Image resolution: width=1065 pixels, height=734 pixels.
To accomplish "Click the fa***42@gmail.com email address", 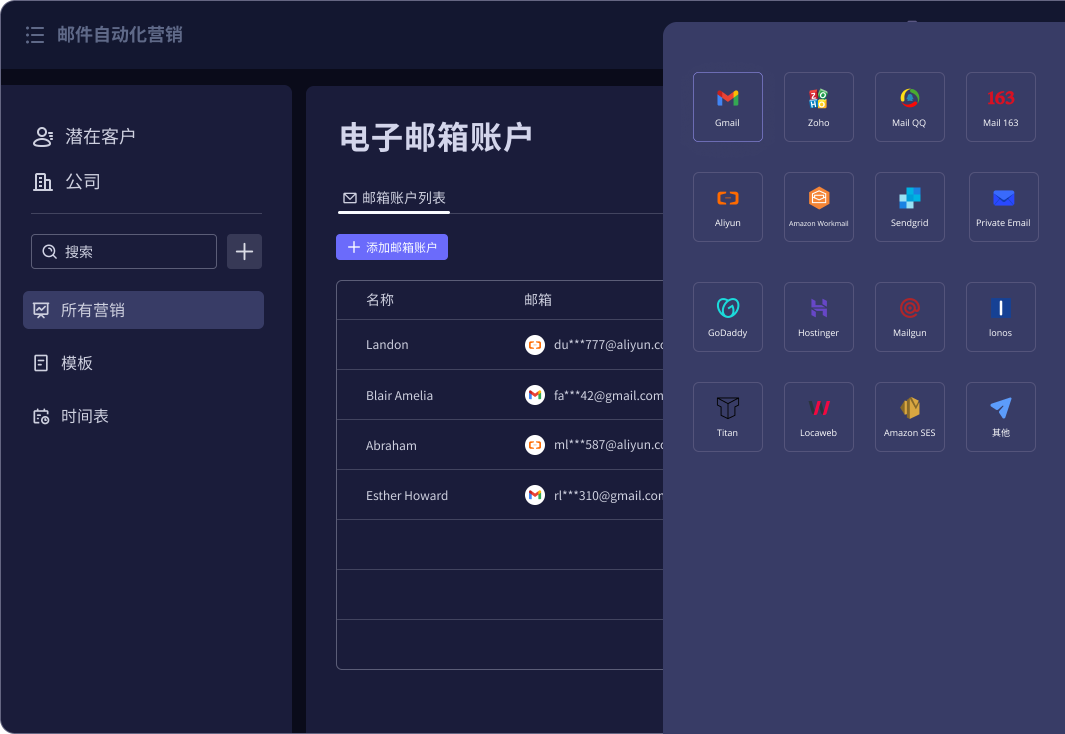I will click(609, 395).
